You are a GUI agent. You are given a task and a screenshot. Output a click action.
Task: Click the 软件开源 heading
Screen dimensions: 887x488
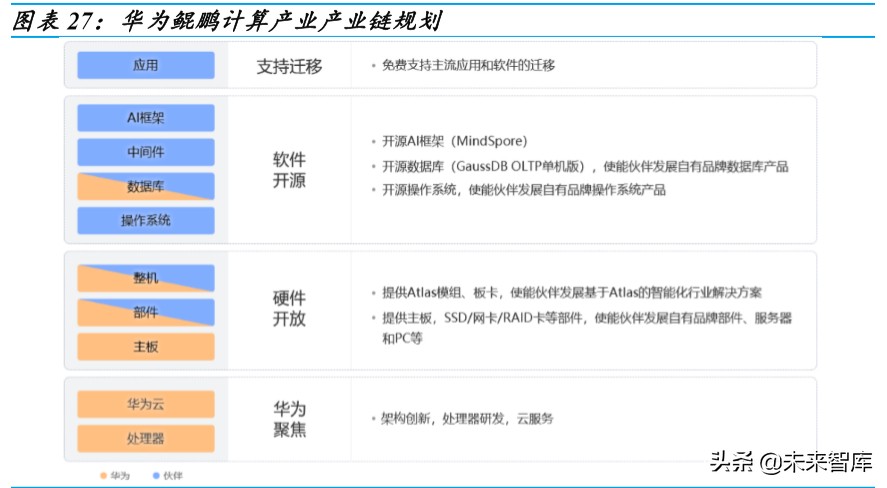[289, 170]
